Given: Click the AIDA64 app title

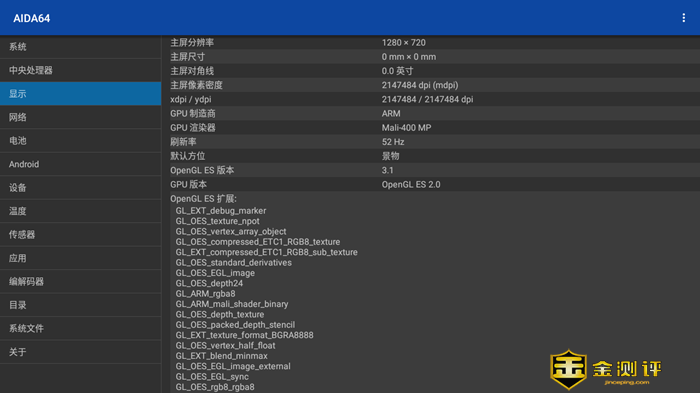Looking at the screenshot, I should pos(32,18).
